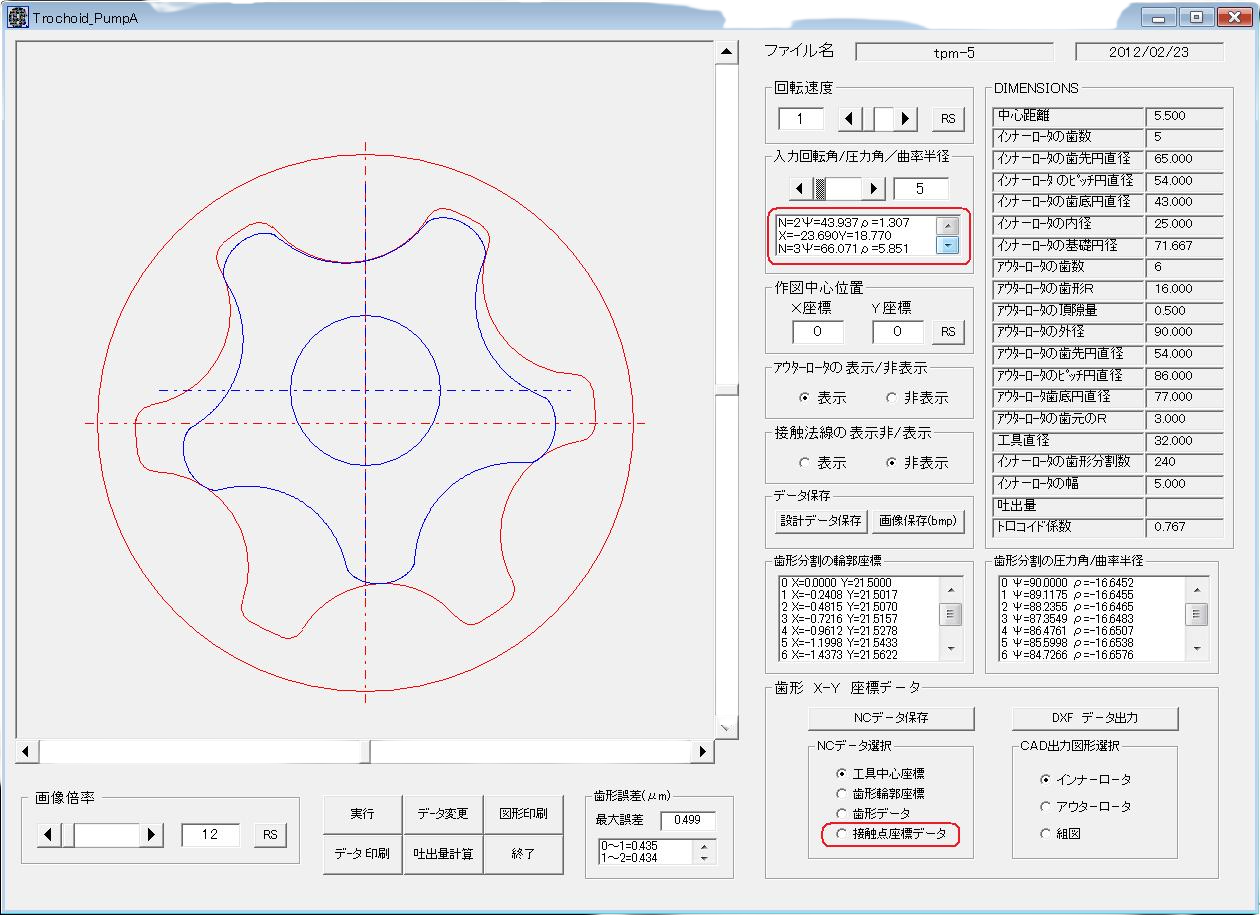The width and height of the screenshot is (1260, 915).
Task: Select アウターロータ as CAD output shape
Action: point(1046,806)
